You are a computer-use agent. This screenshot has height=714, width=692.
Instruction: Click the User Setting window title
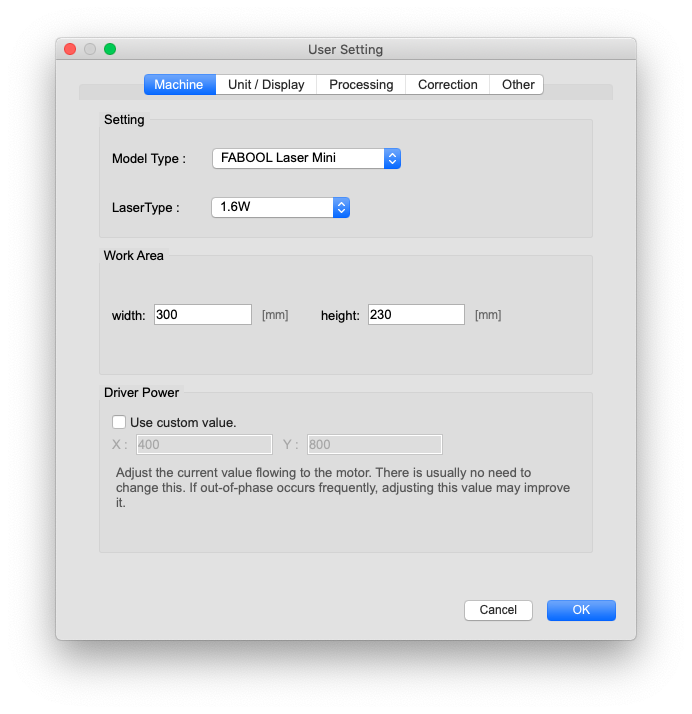point(346,50)
